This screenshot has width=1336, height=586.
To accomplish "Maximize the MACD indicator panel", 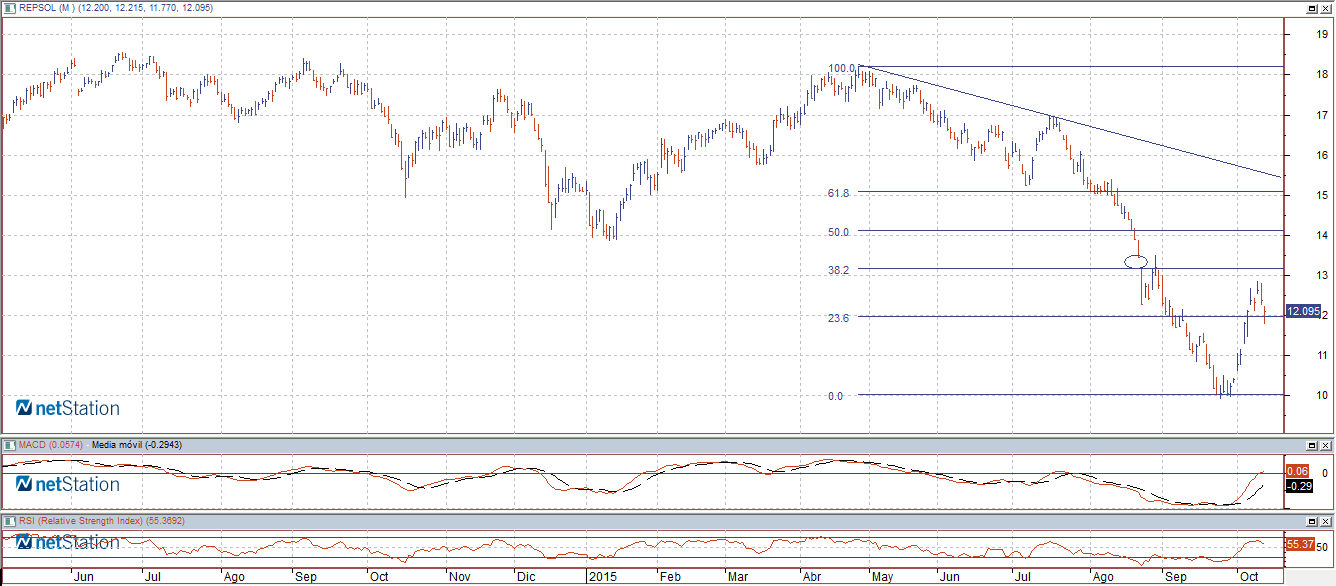I will [1311, 444].
